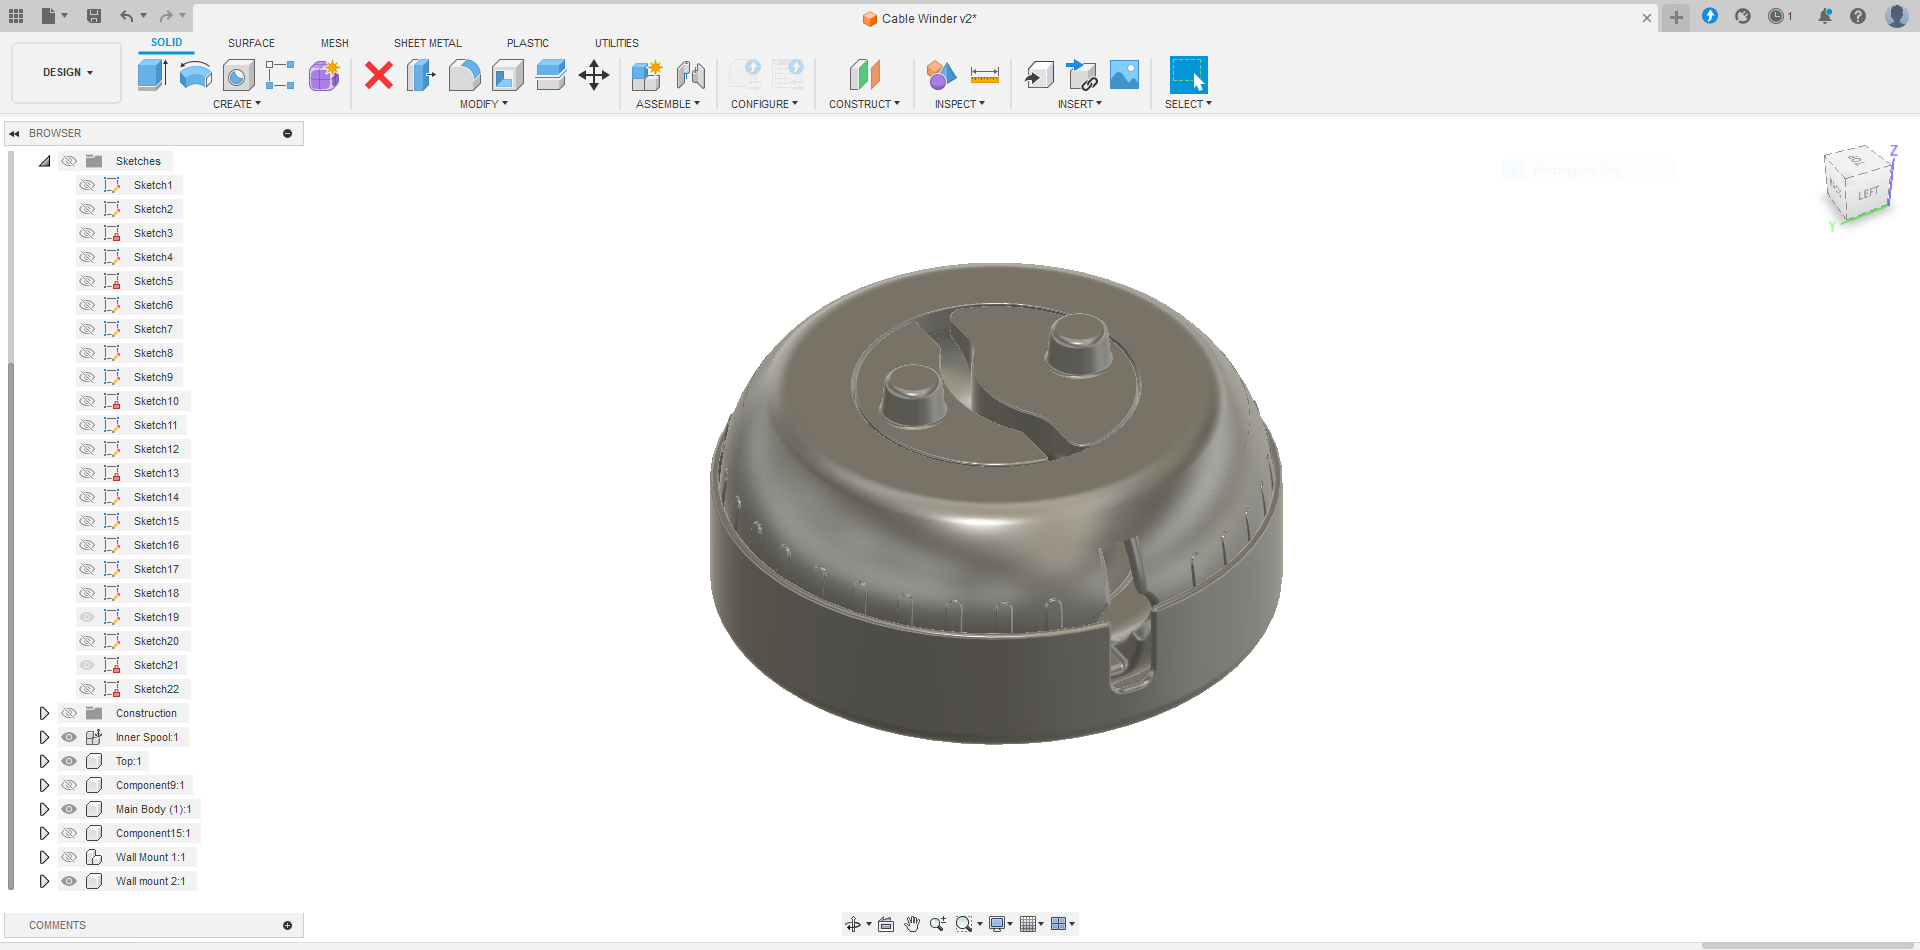This screenshot has height=950, width=1920.
Task: Select Sketch12 in the browser
Action: click(156, 449)
